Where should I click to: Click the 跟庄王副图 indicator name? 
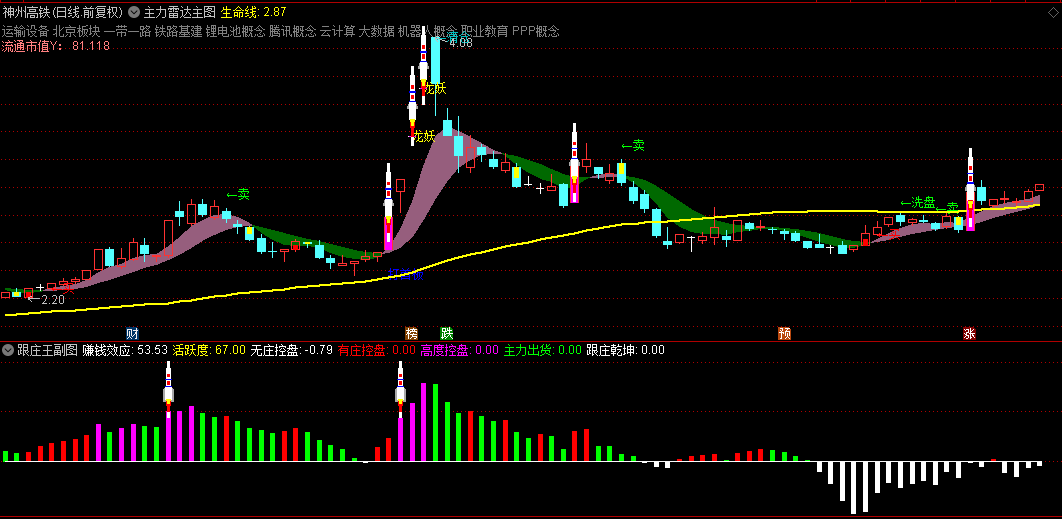tap(47, 350)
